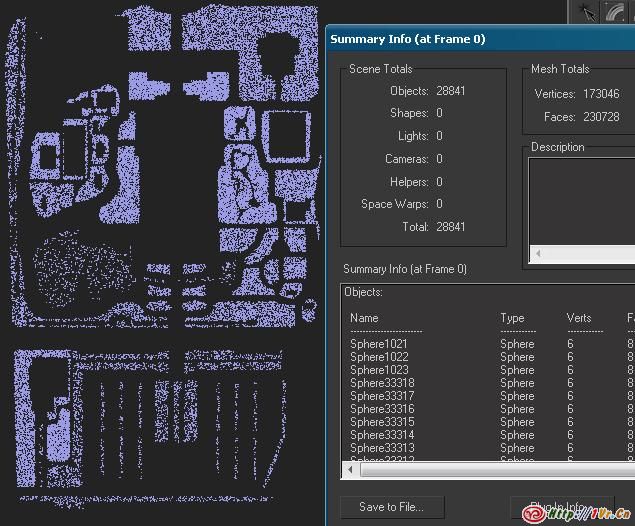
Task: Click the Name column header
Action: (x=364, y=318)
